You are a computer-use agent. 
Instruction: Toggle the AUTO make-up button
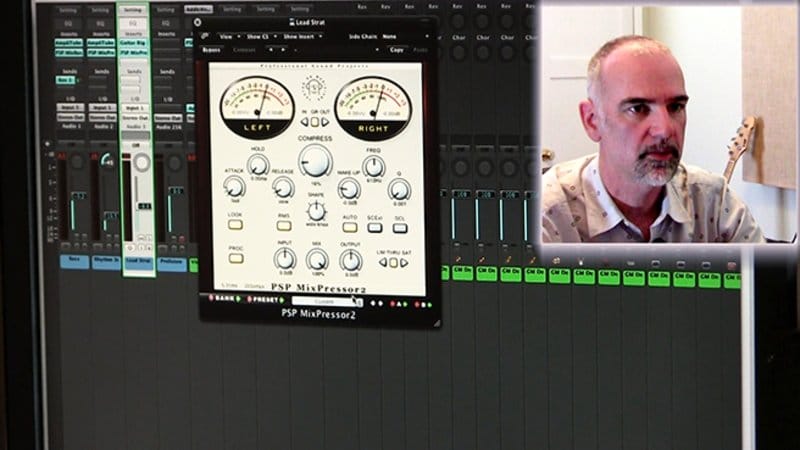pyautogui.click(x=349, y=227)
